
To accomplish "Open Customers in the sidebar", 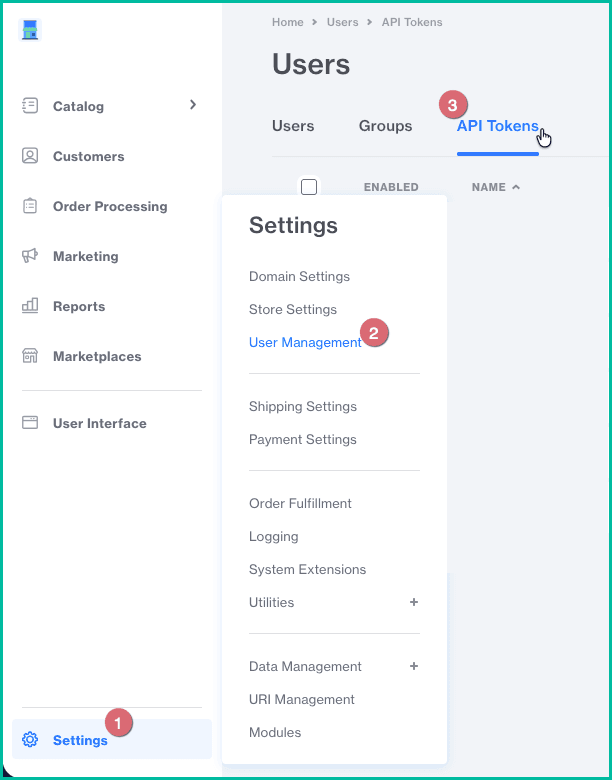I will pyautogui.click(x=89, y=156).
